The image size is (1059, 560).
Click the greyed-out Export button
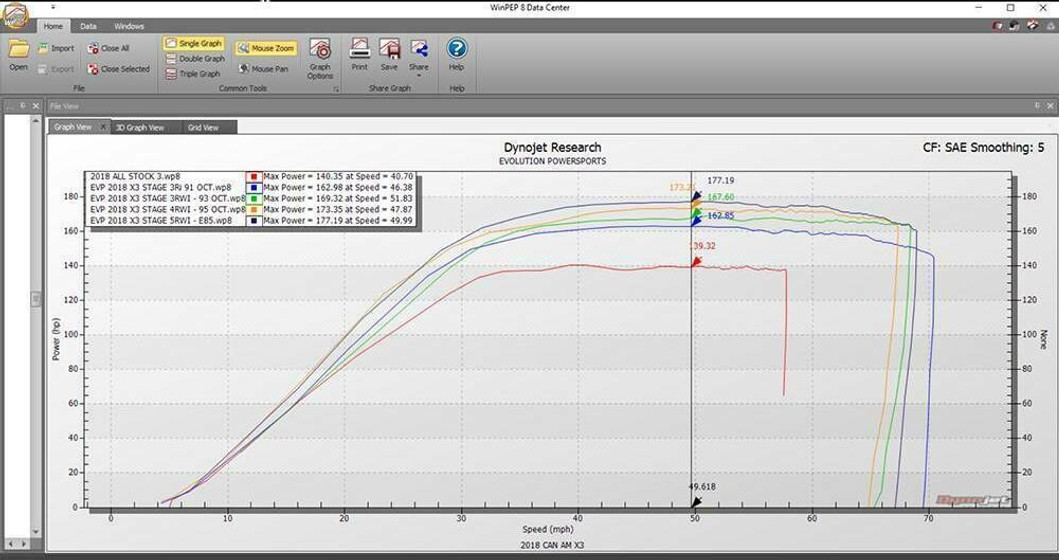click(56, 69)
